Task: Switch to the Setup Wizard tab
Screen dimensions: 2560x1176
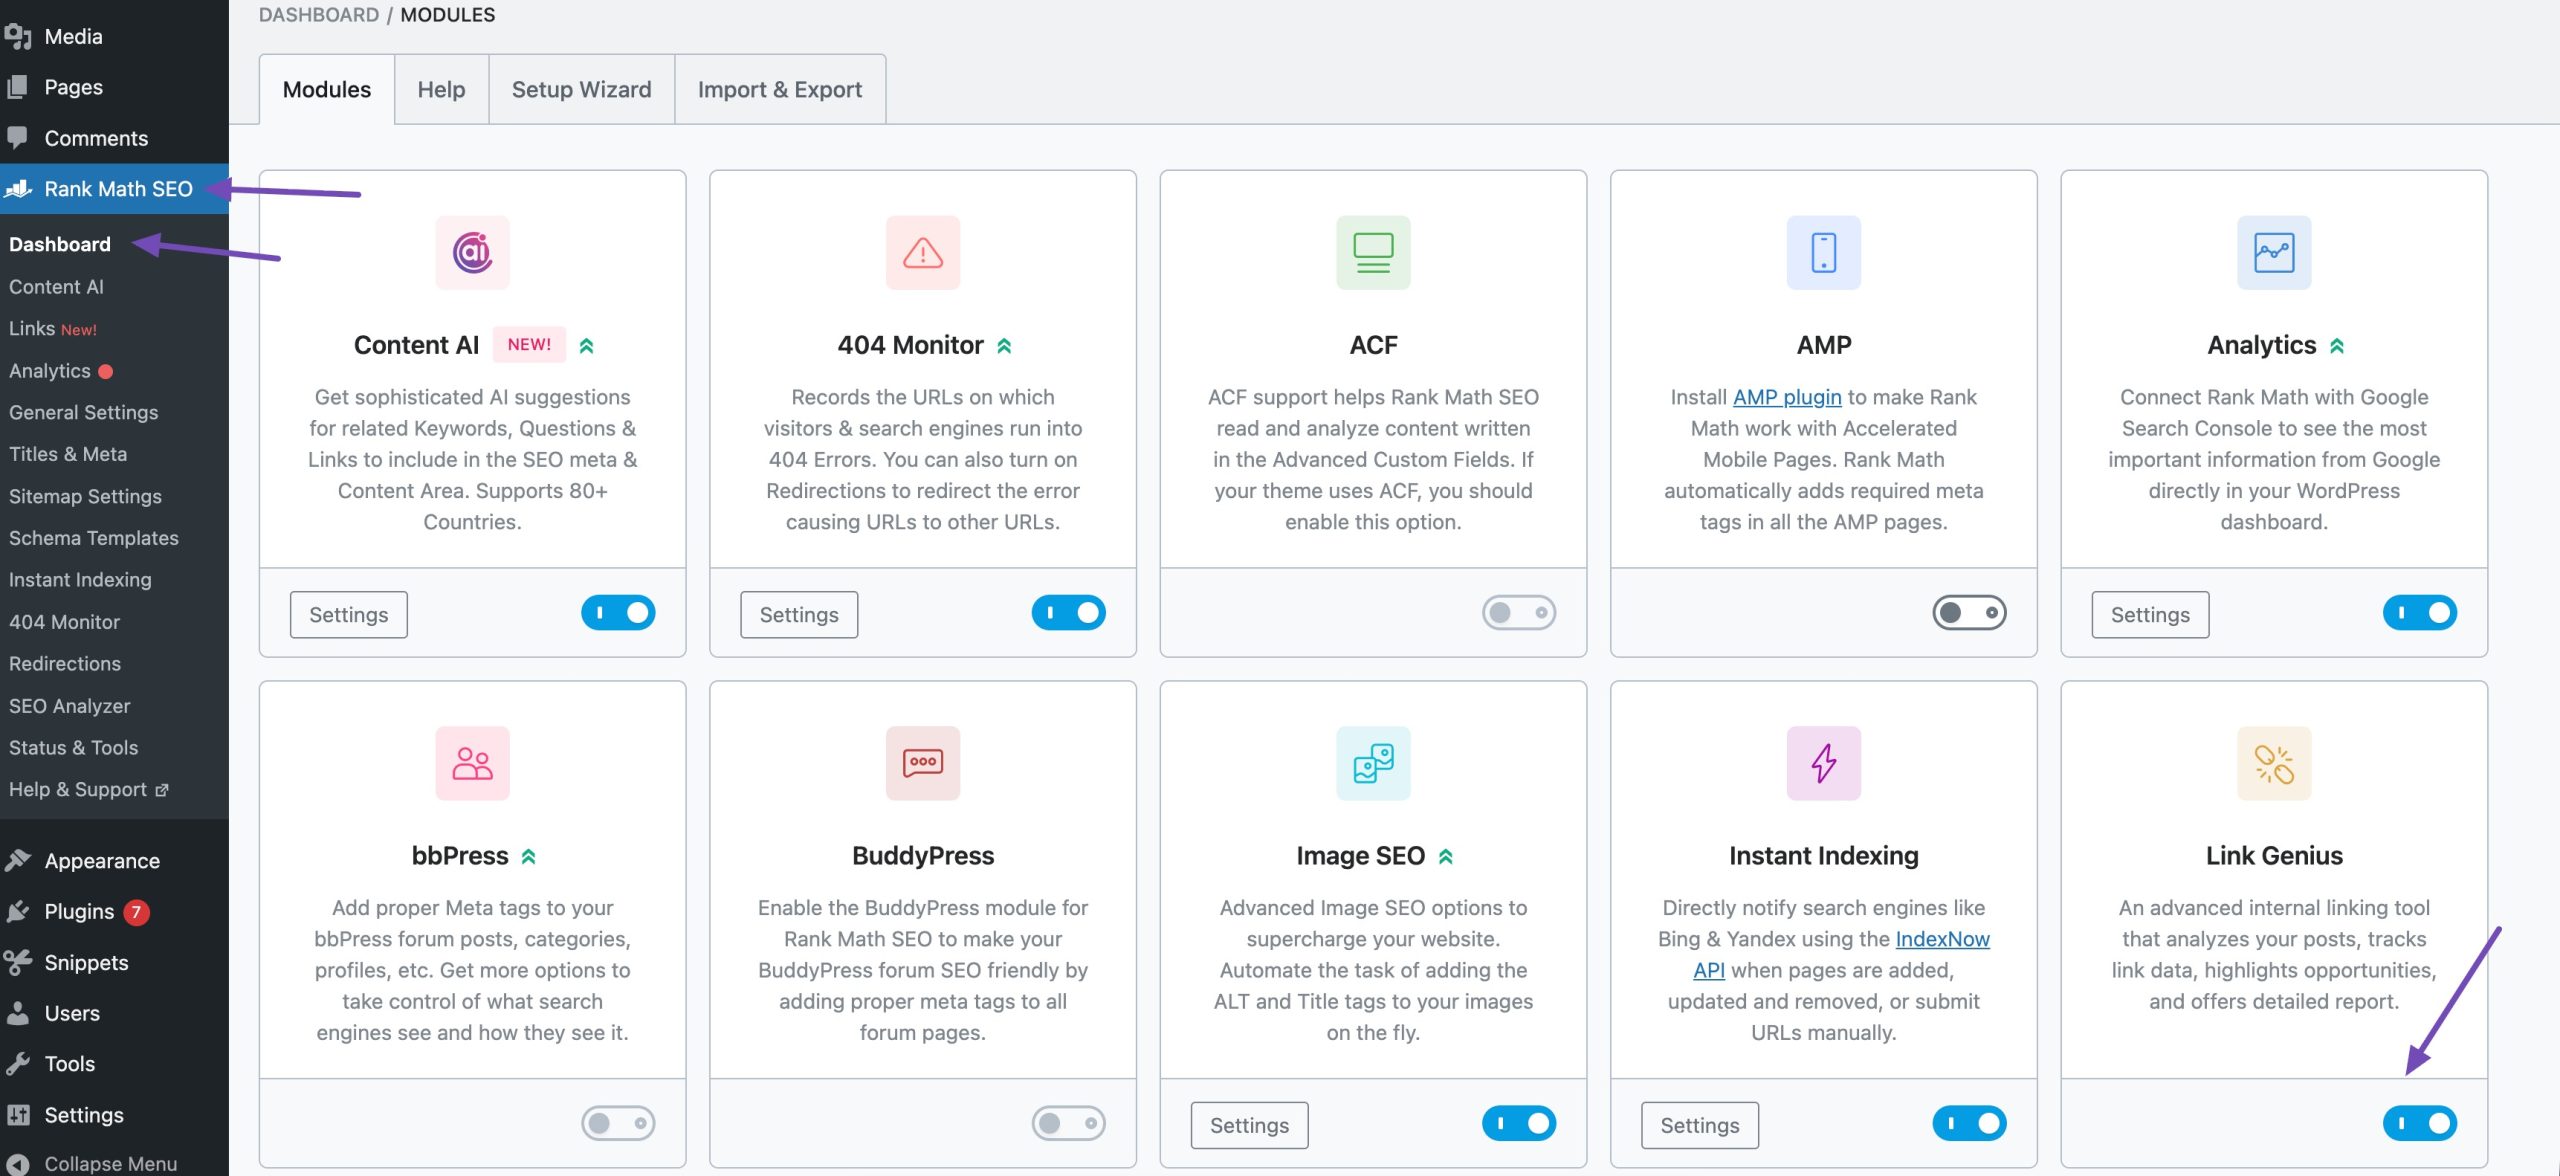Action: coord(581,89)
